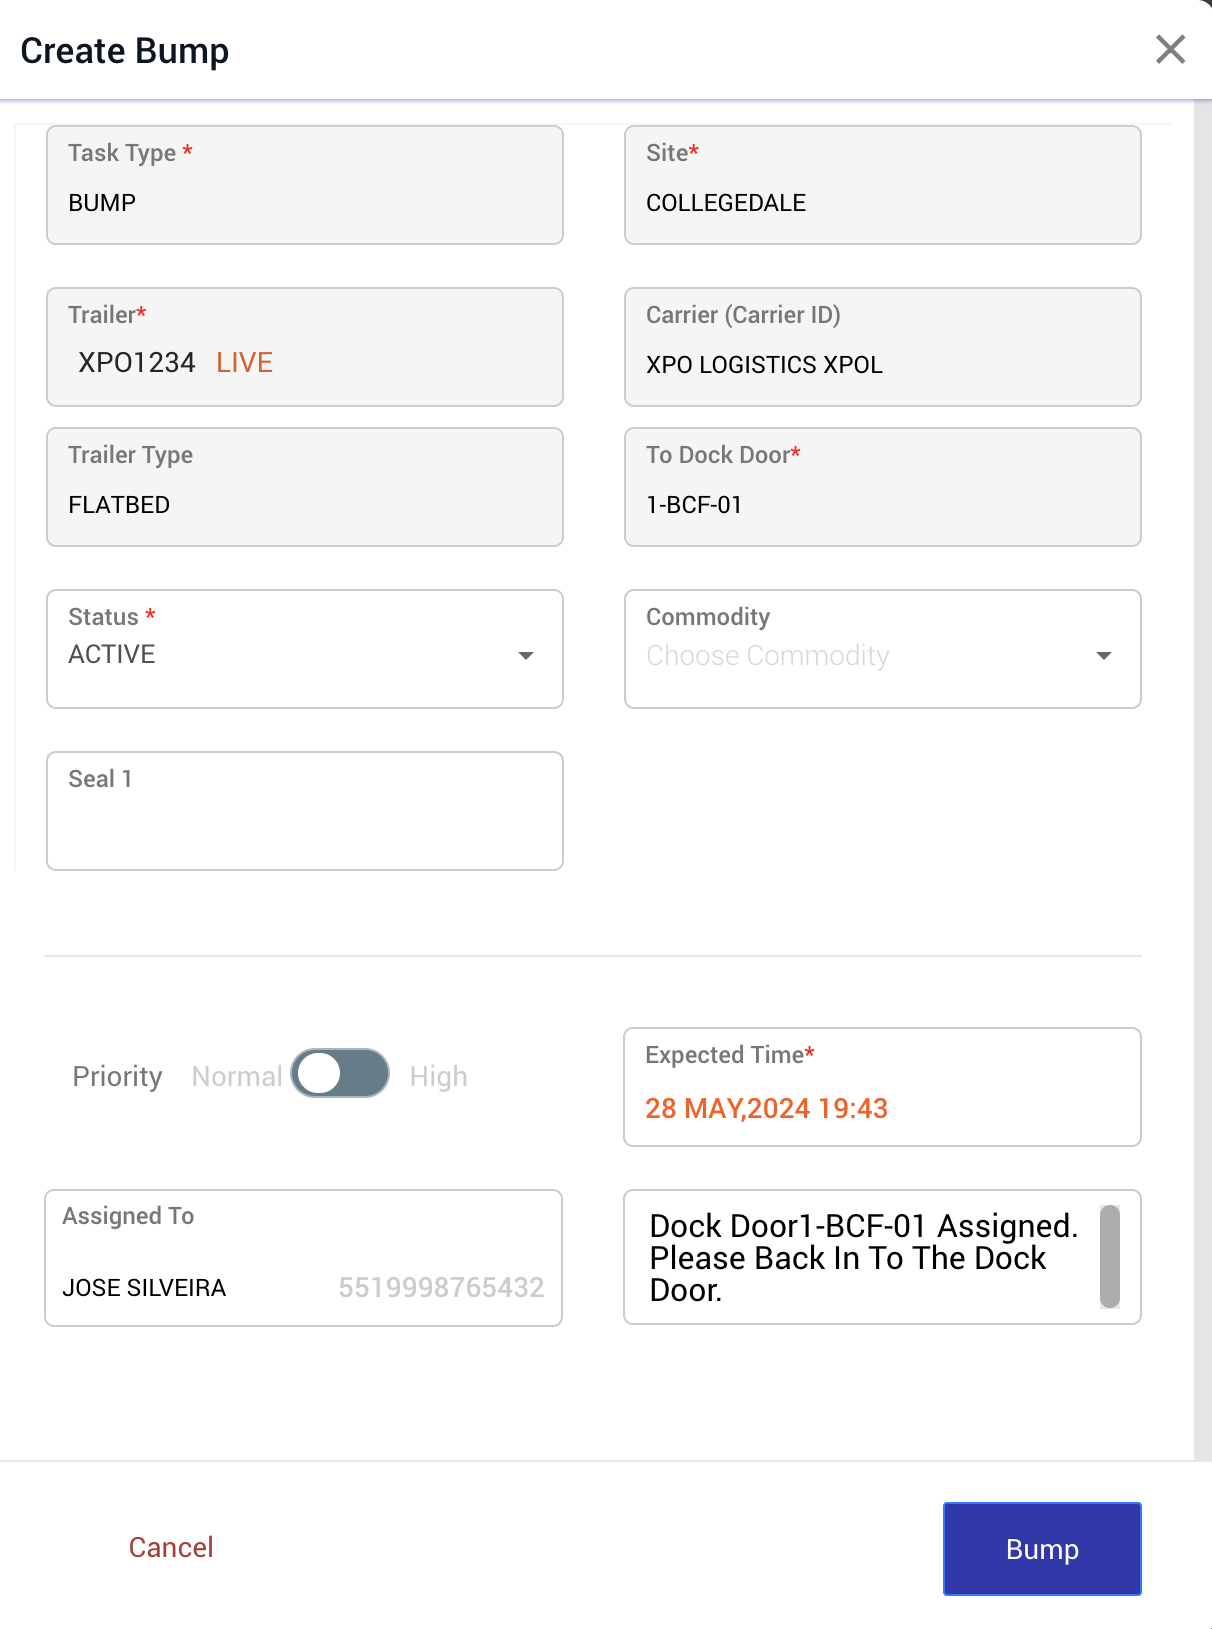The height and width of the screenshot is (1629, 1212).
Task: Click the Task Type field showing BUMP
Action: point(305,185)
